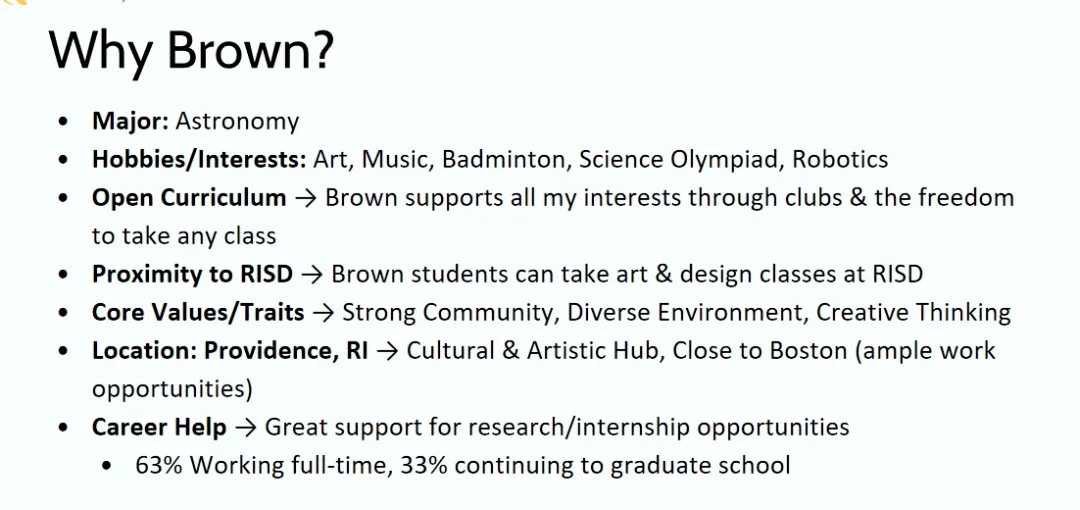1080x510 pixels.
Task: Click the "opportunities)" wrapped line
Action: point(172,390)
